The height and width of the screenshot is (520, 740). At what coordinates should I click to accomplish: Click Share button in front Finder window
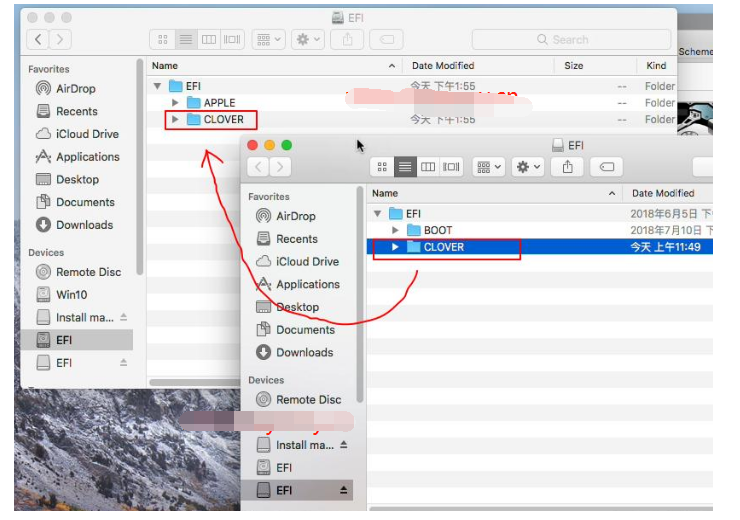click(568, 167)
